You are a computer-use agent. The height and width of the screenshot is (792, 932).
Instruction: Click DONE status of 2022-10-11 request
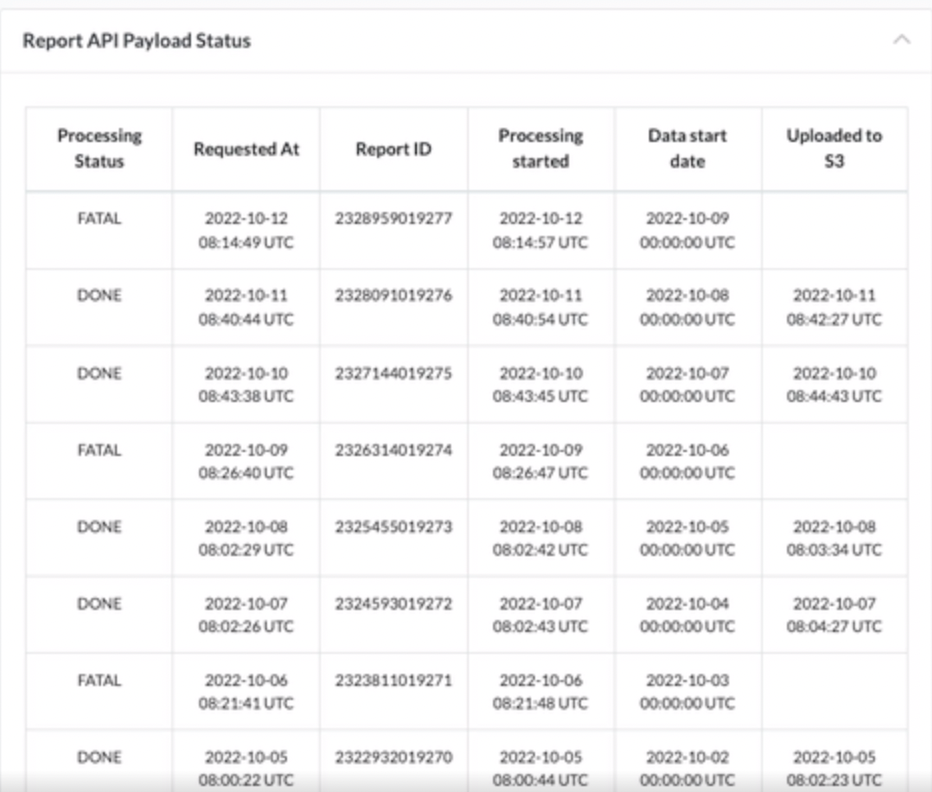tap(99, 295)
